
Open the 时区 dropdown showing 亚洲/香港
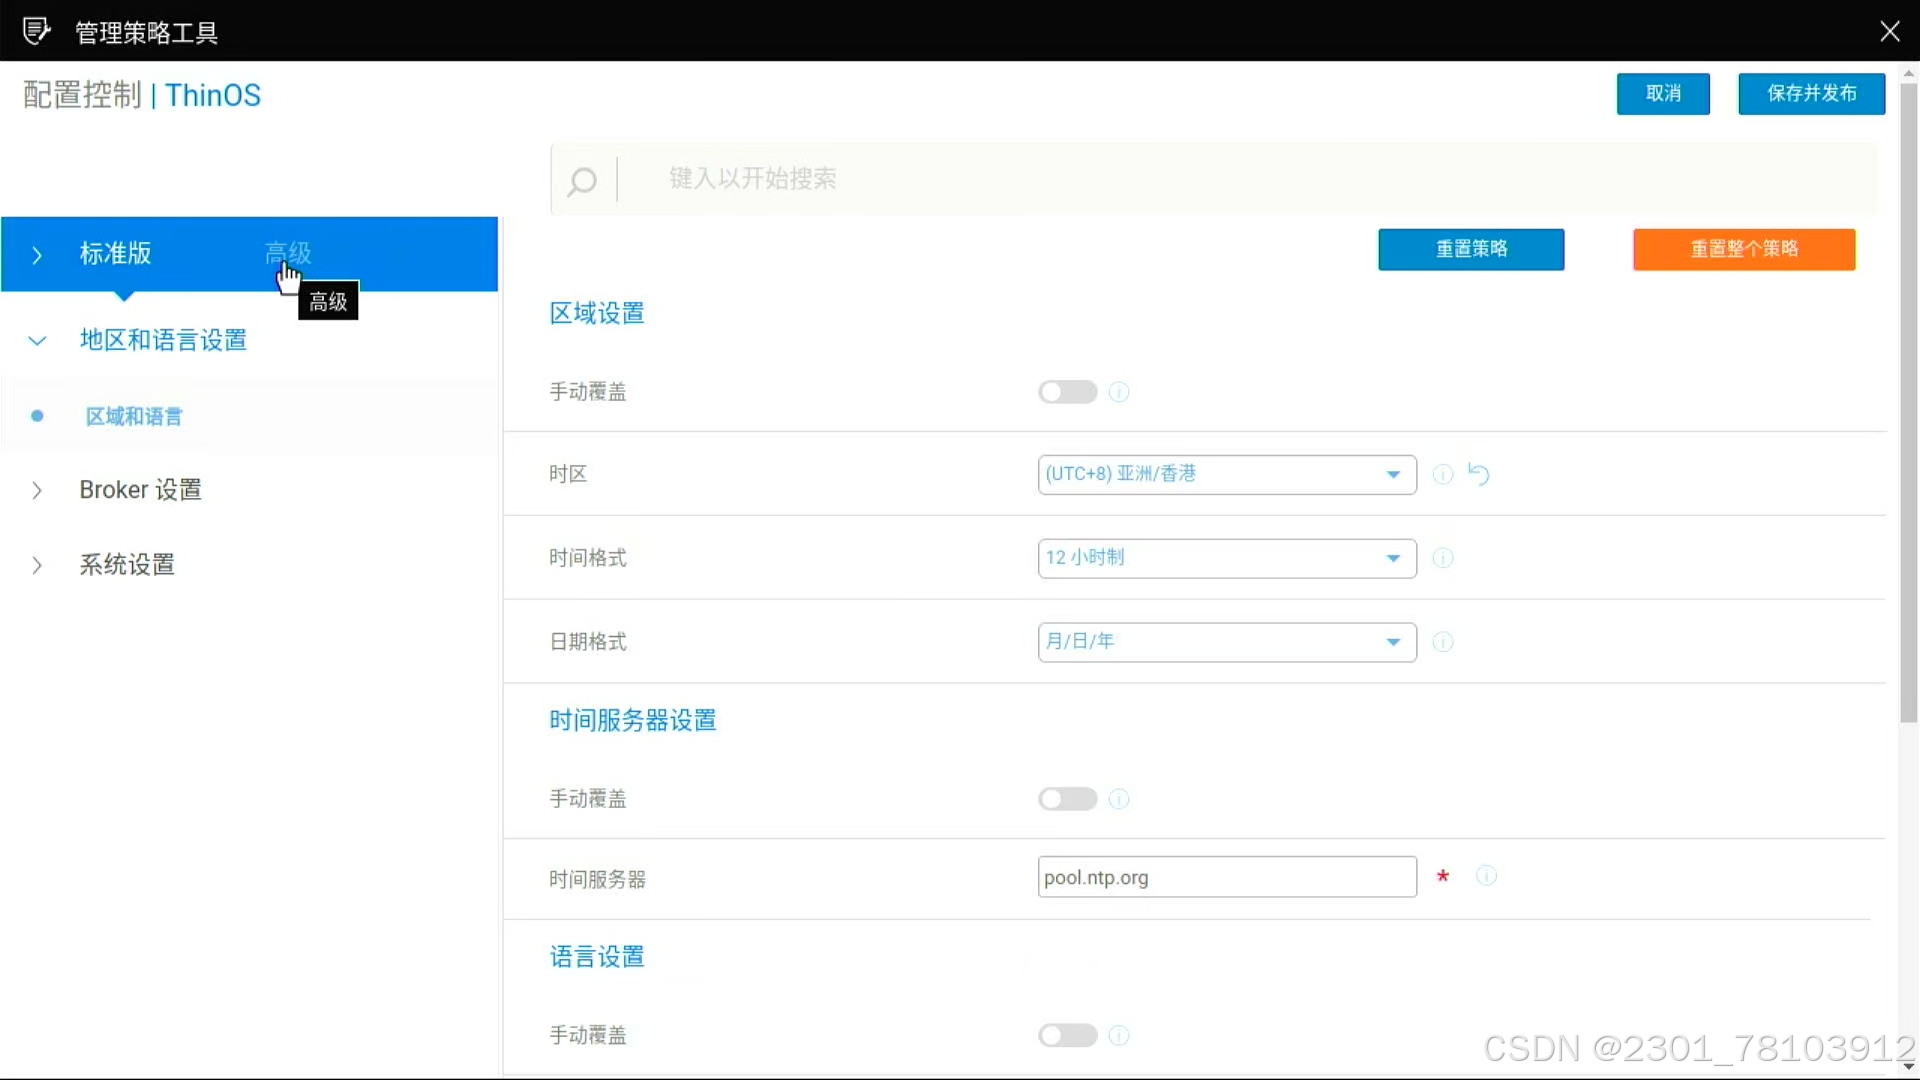click(x=1226, y=474)
